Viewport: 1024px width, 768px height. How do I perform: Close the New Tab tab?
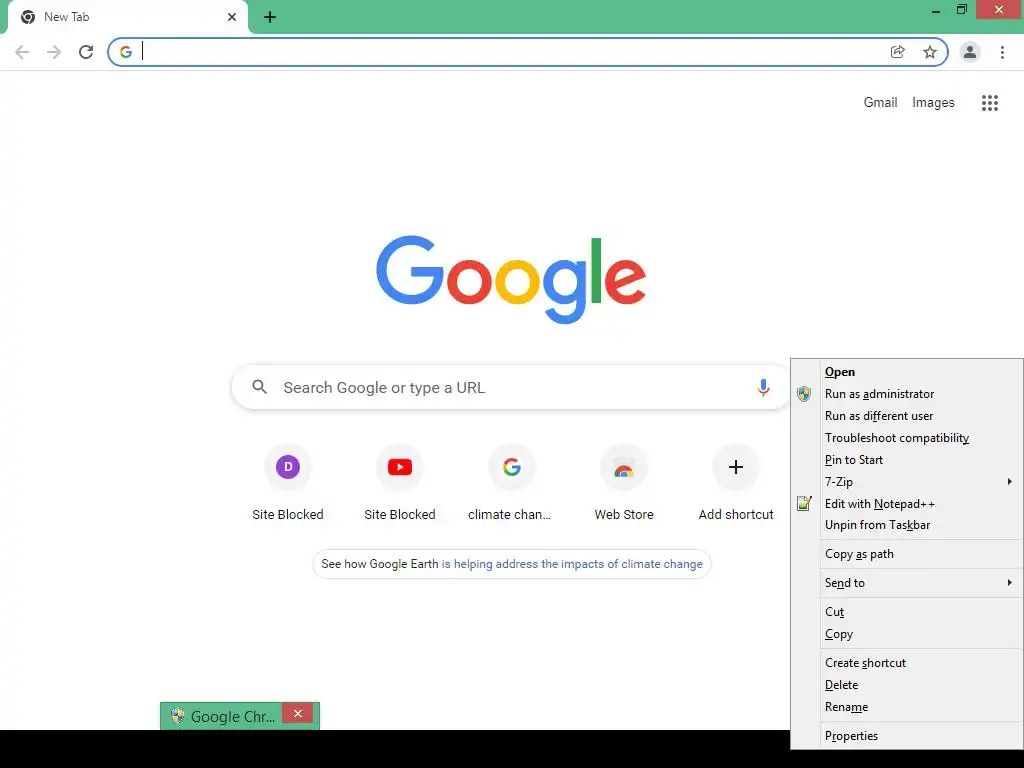tap(232, 17)
